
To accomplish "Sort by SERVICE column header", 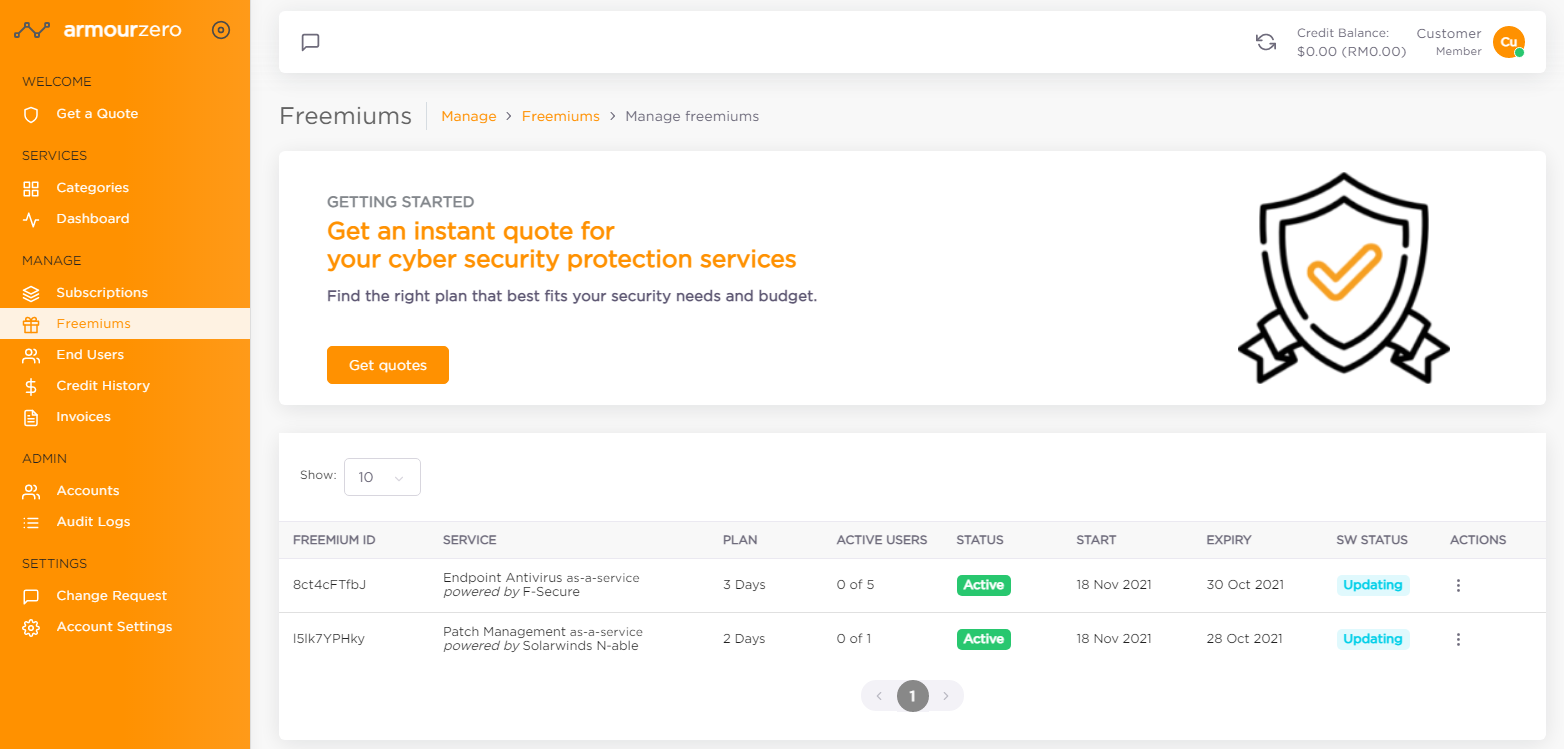I will (470, 540).
